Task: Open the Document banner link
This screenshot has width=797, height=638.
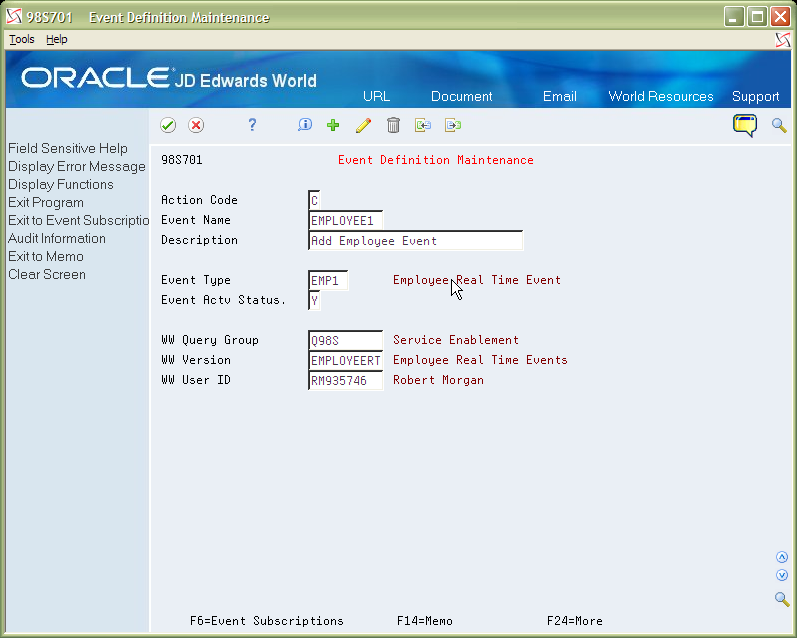Action: [x=462, y=97]
